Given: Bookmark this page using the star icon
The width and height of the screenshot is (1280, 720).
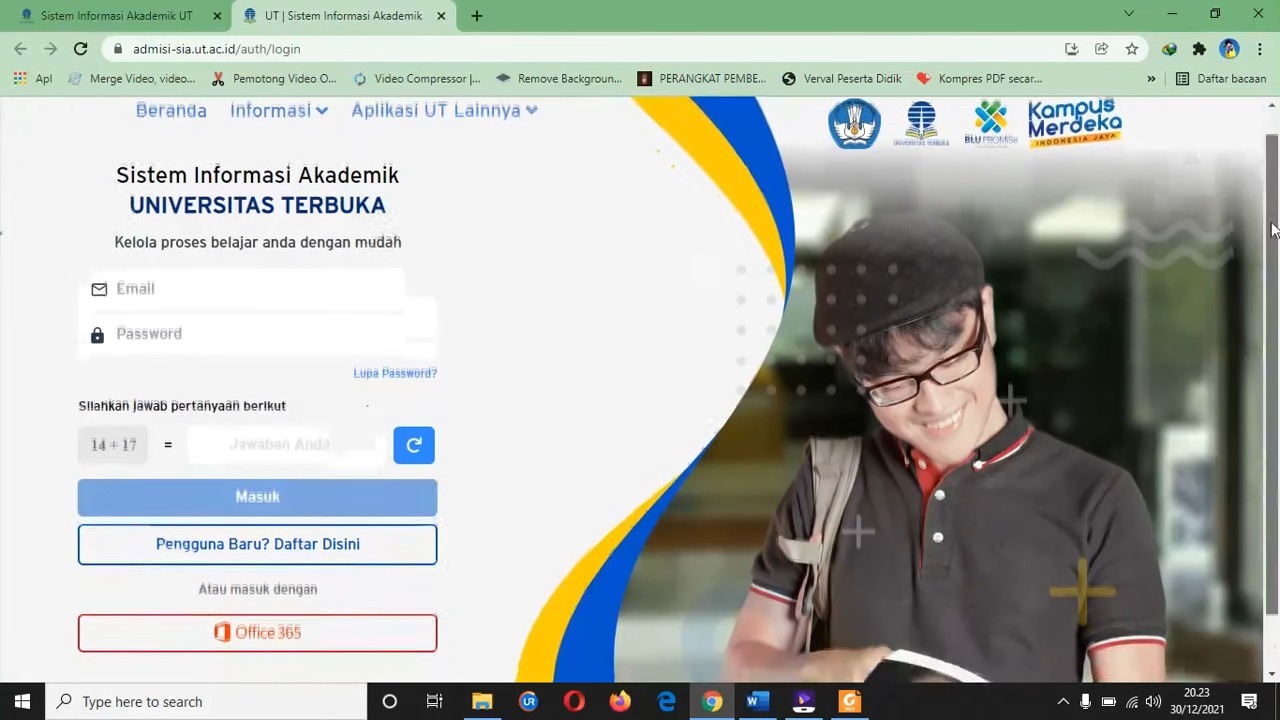Looking at the screenshot, I should pos(1132,49).
